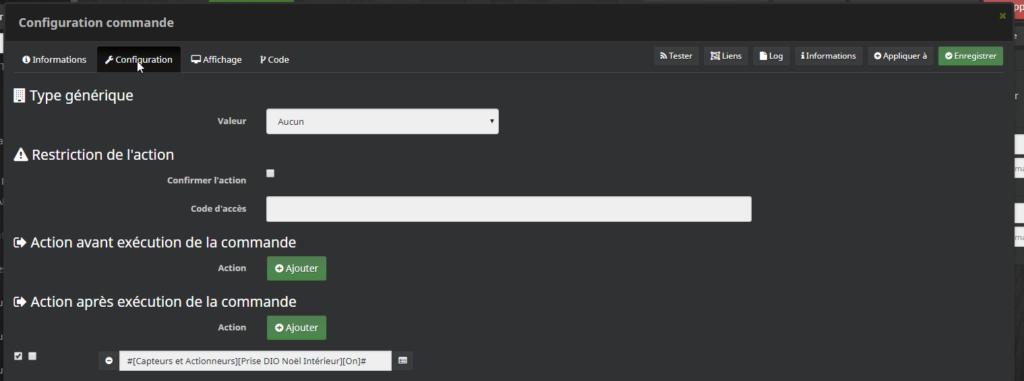
Task: Switch to the Configuration tab
Action: (138, 59)
